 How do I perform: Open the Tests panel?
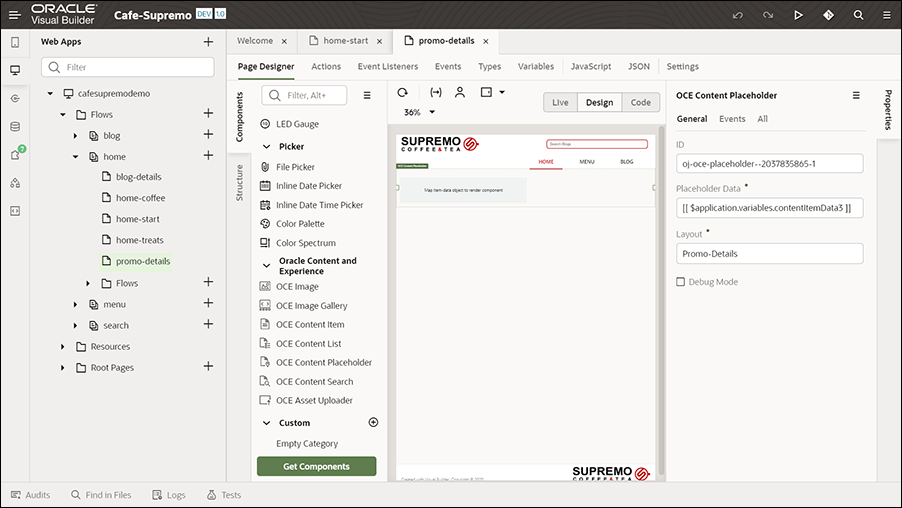(224, 495)
